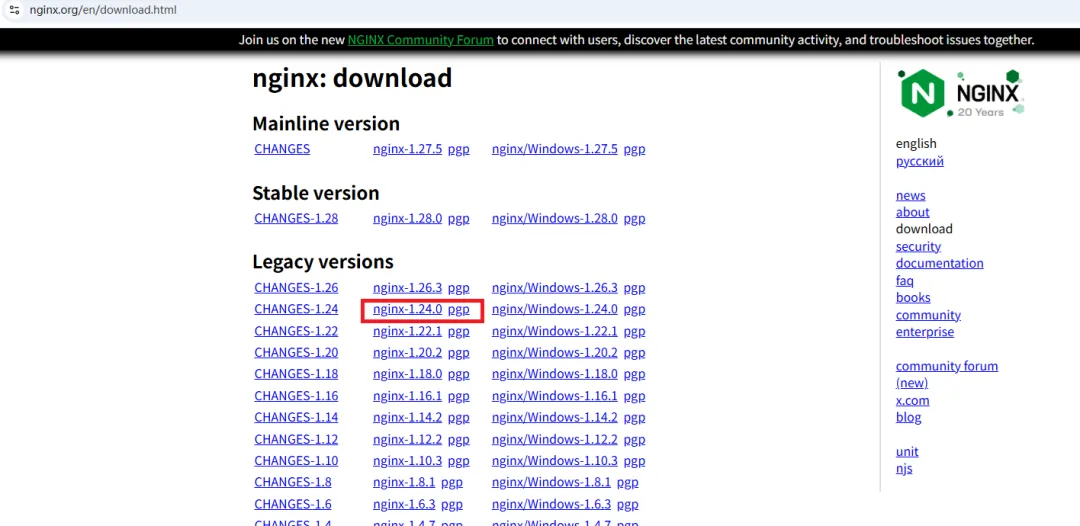Viewport: 1080px width, 526px height.
Task: Download nginx-1.28.0 stable source
Action: [407, 218]
